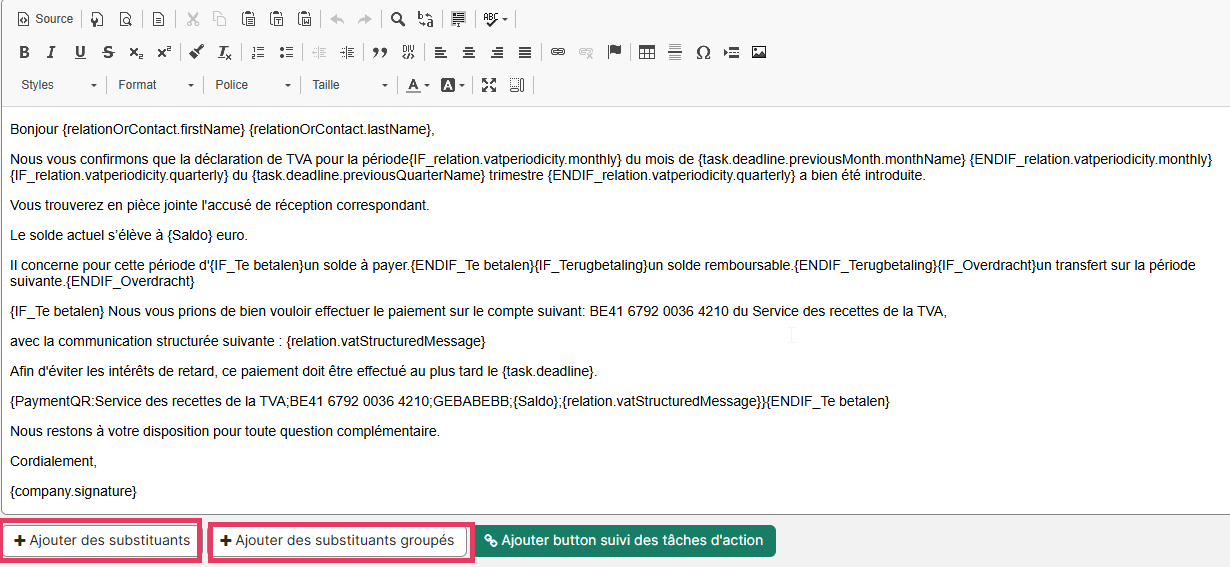The height and width of the screenshot is (567, 1230).
Task: Toggle Strikethrough formatting
Action: point(108,52)
